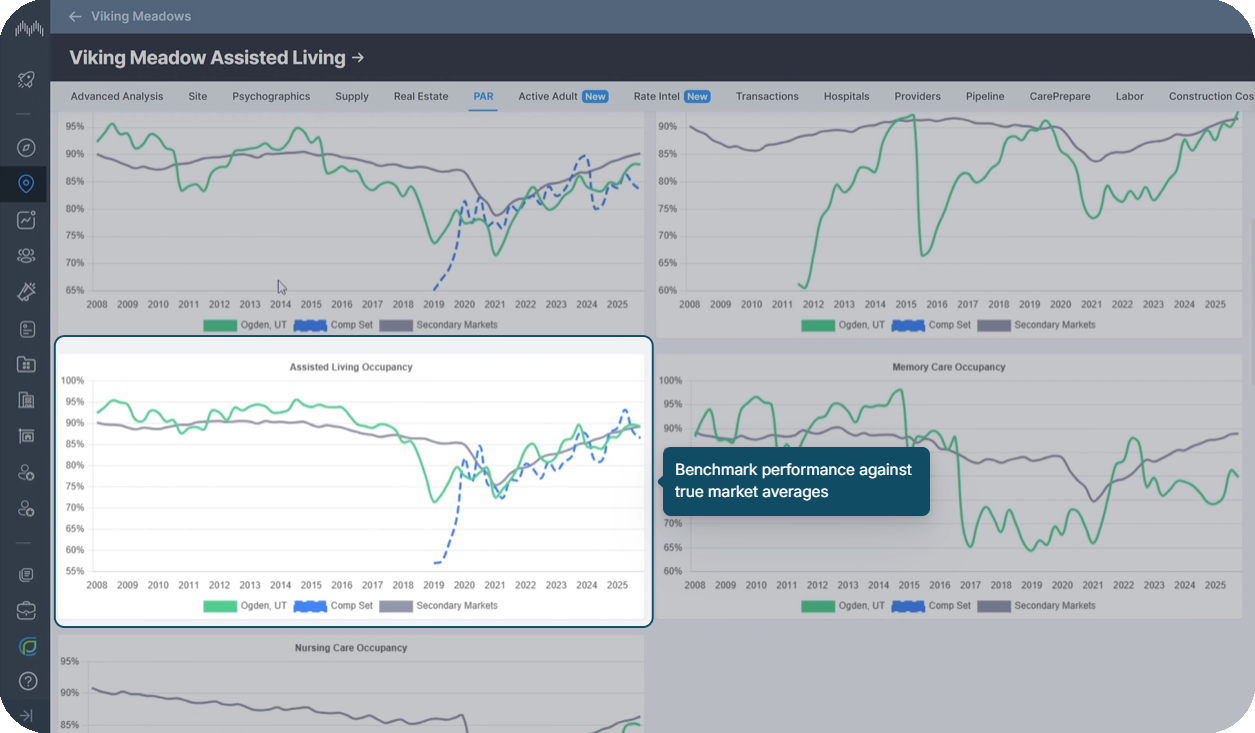Open Viking Meadow Assisted Living title link

(216, 58)
